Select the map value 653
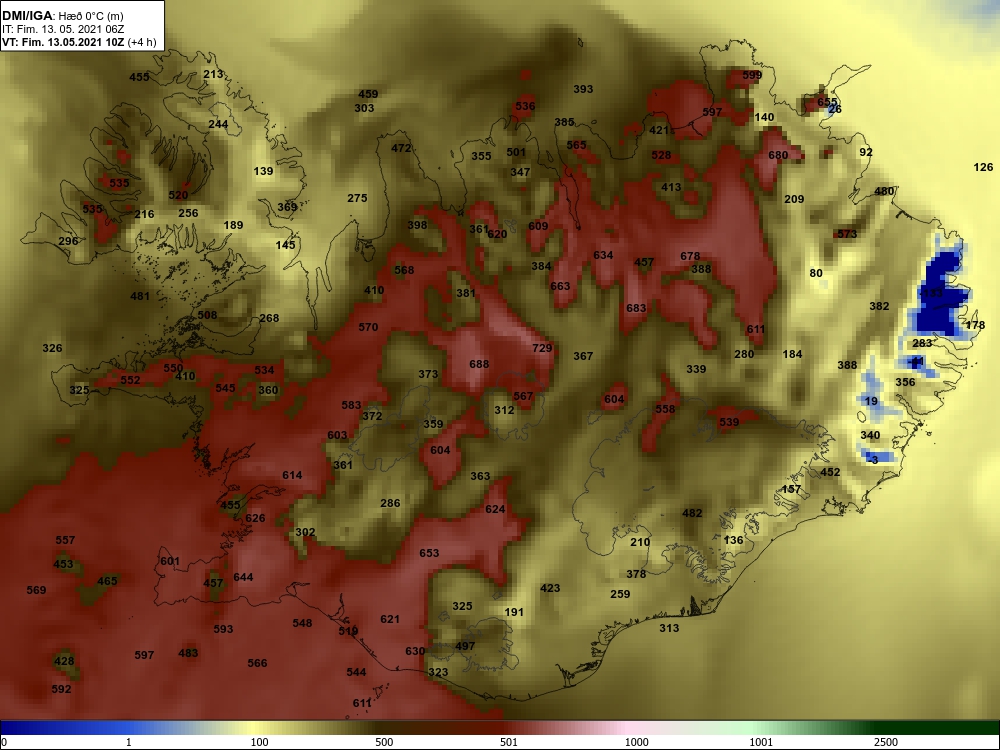 pos(429,553)
